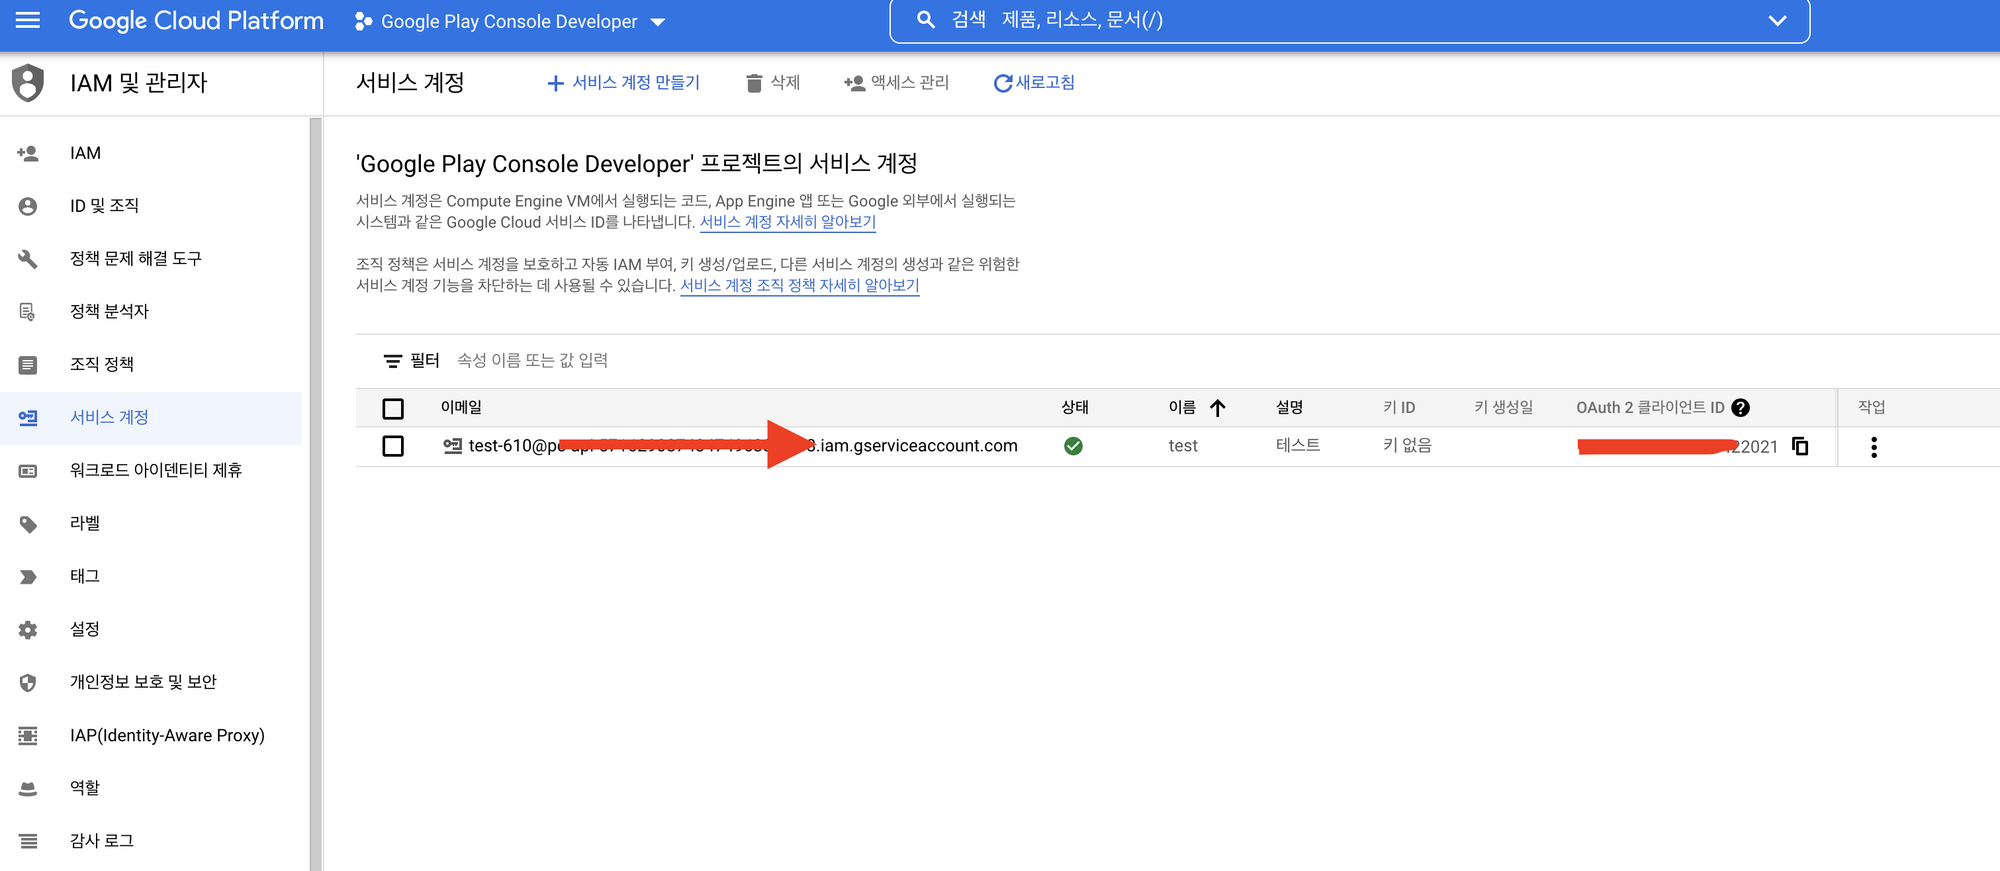
Task: Open 조직 정책 in sidebar
Action: (101, 364)
